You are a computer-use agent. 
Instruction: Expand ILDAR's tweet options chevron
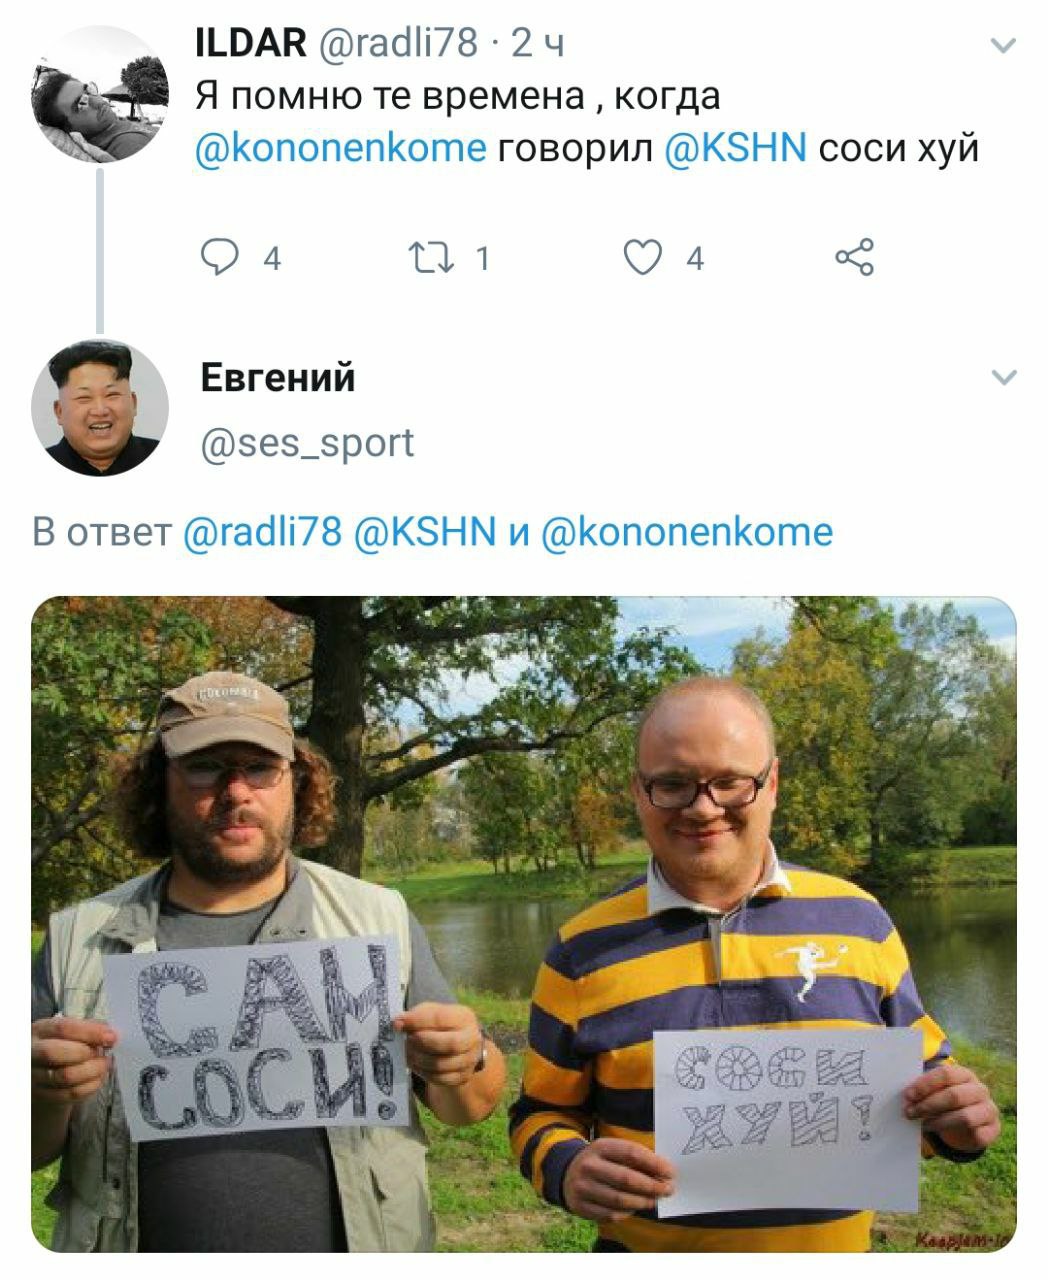click(1003, 45)
